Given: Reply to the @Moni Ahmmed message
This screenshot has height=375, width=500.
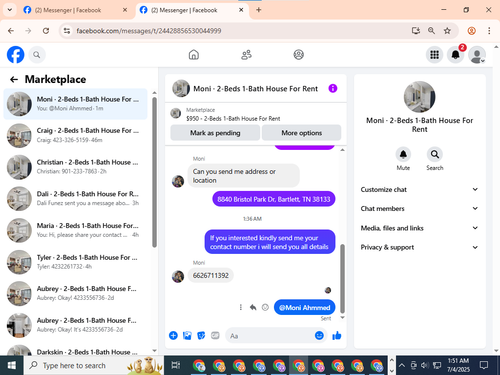Looking at the screenshot, I should [x=253, y=307].
